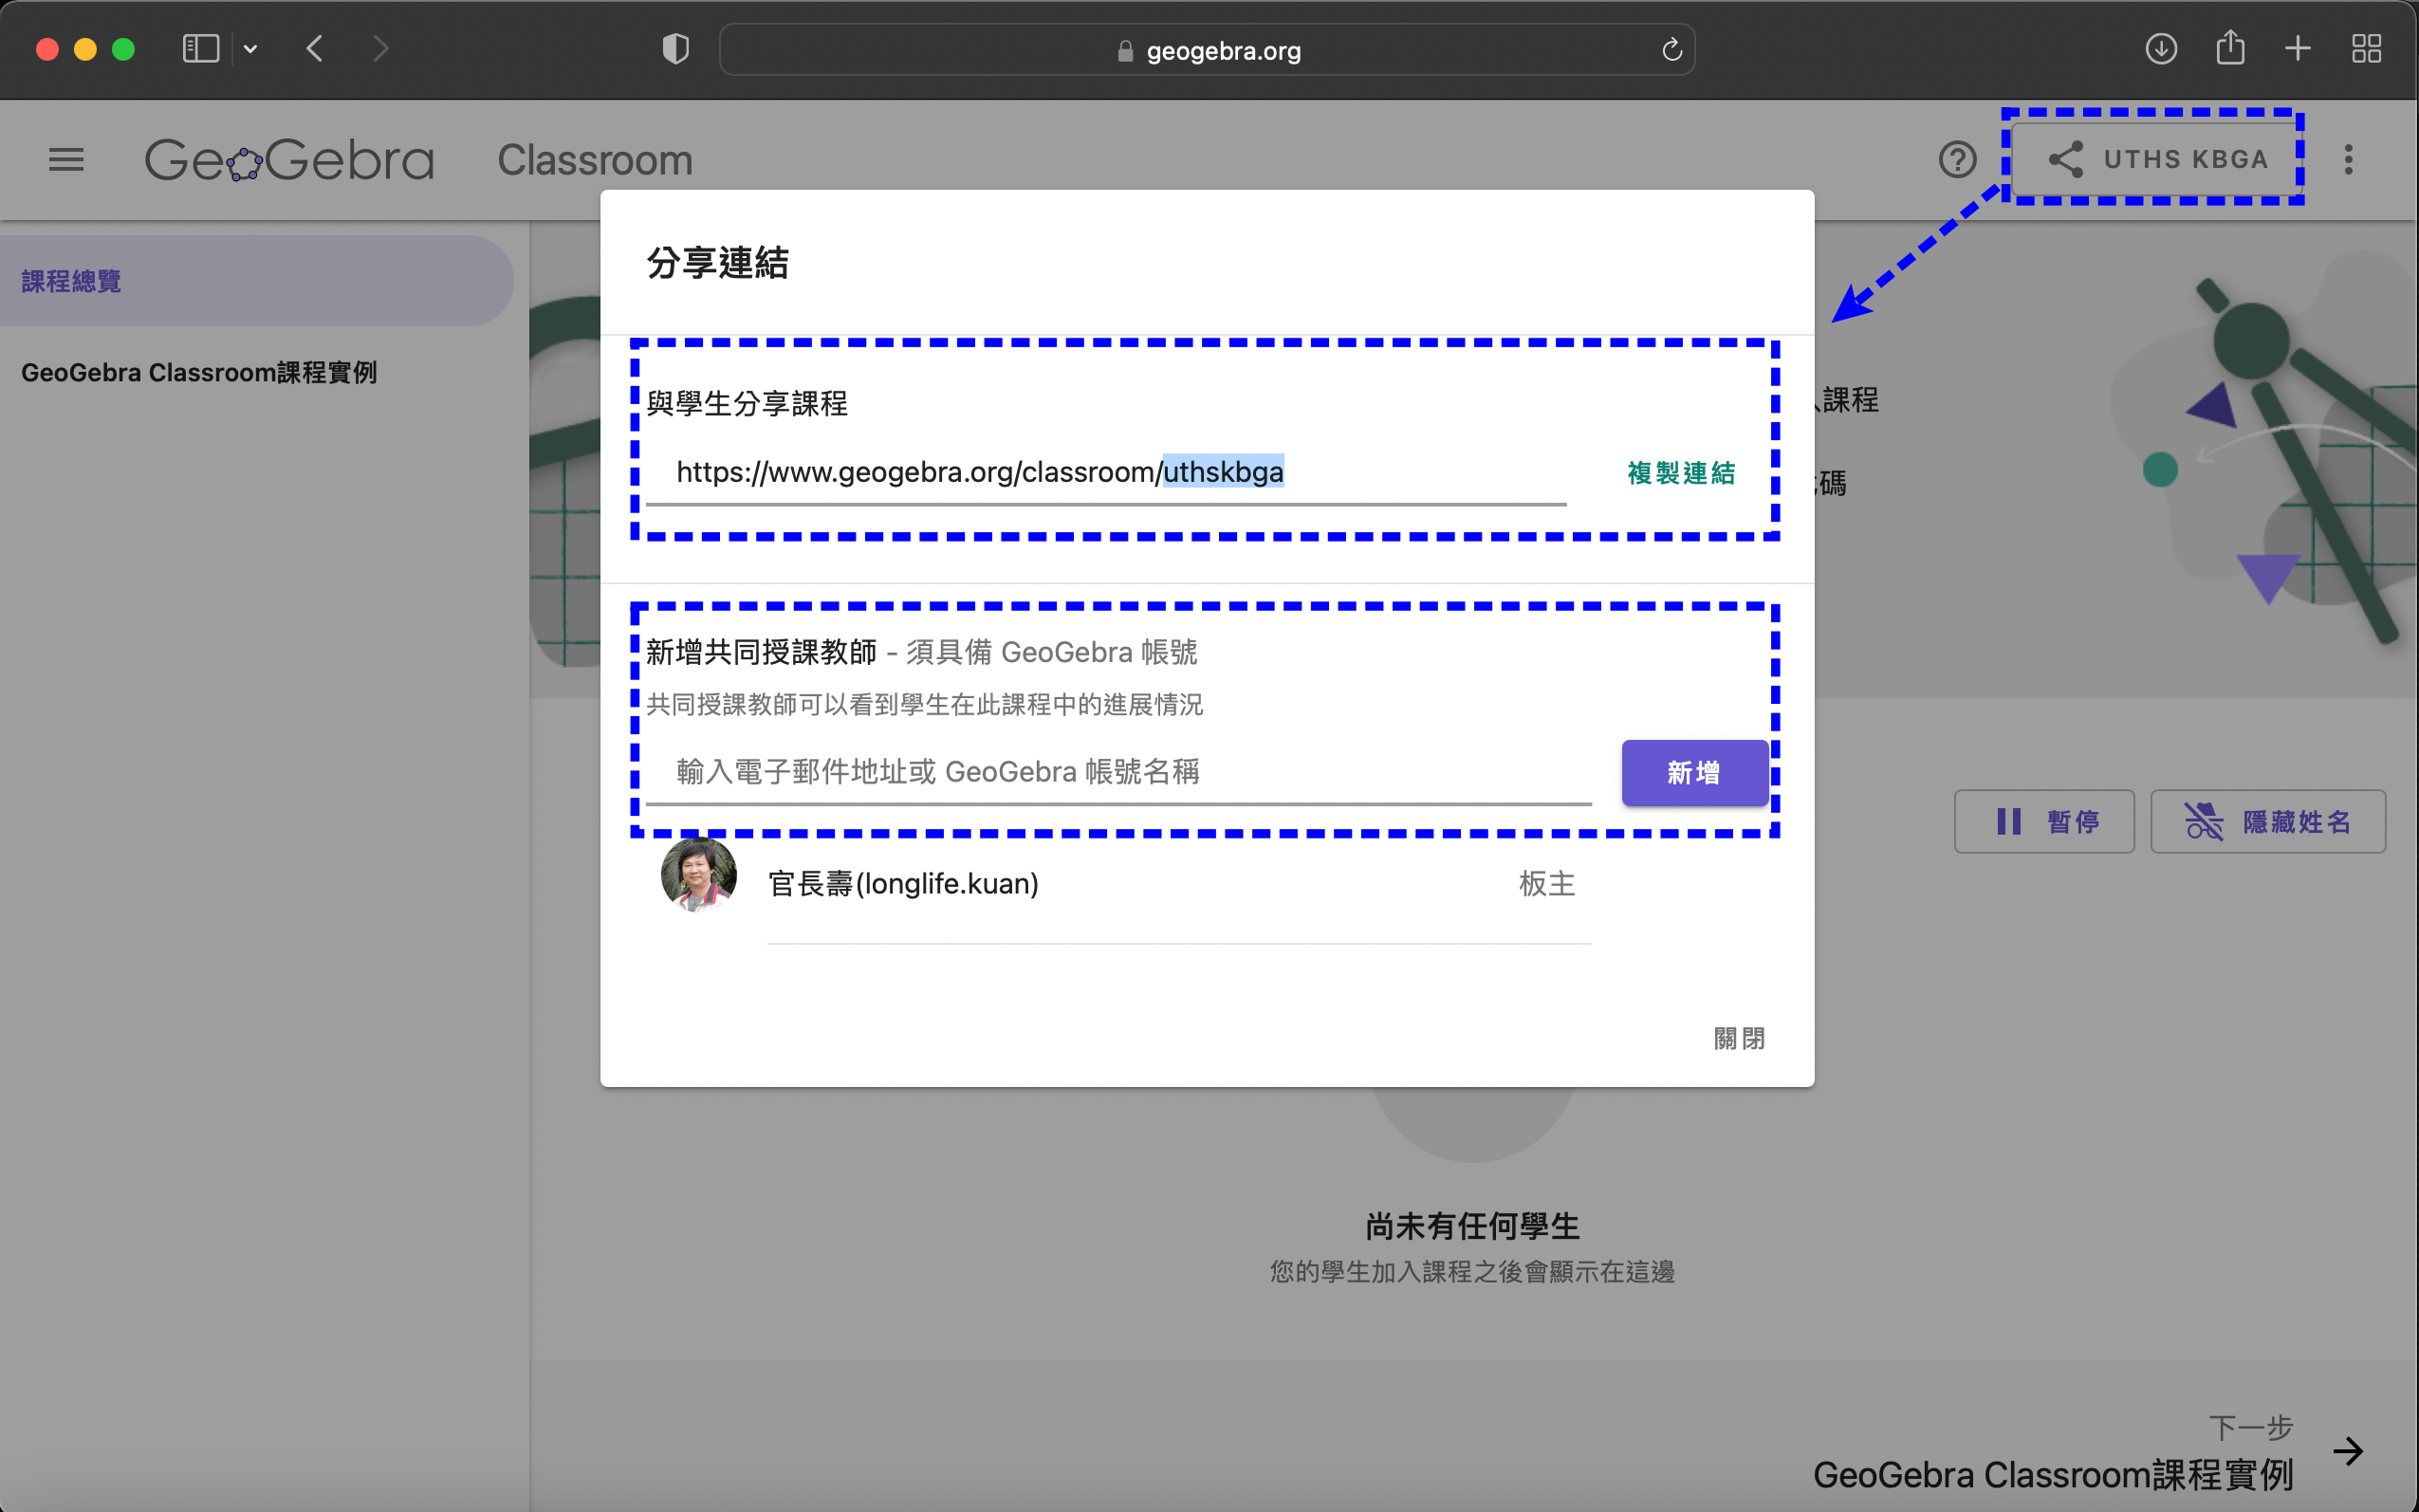Viewport: 2419px width, 1512px height.
Task: Select GeoGebra Classroom課程實例 in sidebar
Action: tap(199, 372)
